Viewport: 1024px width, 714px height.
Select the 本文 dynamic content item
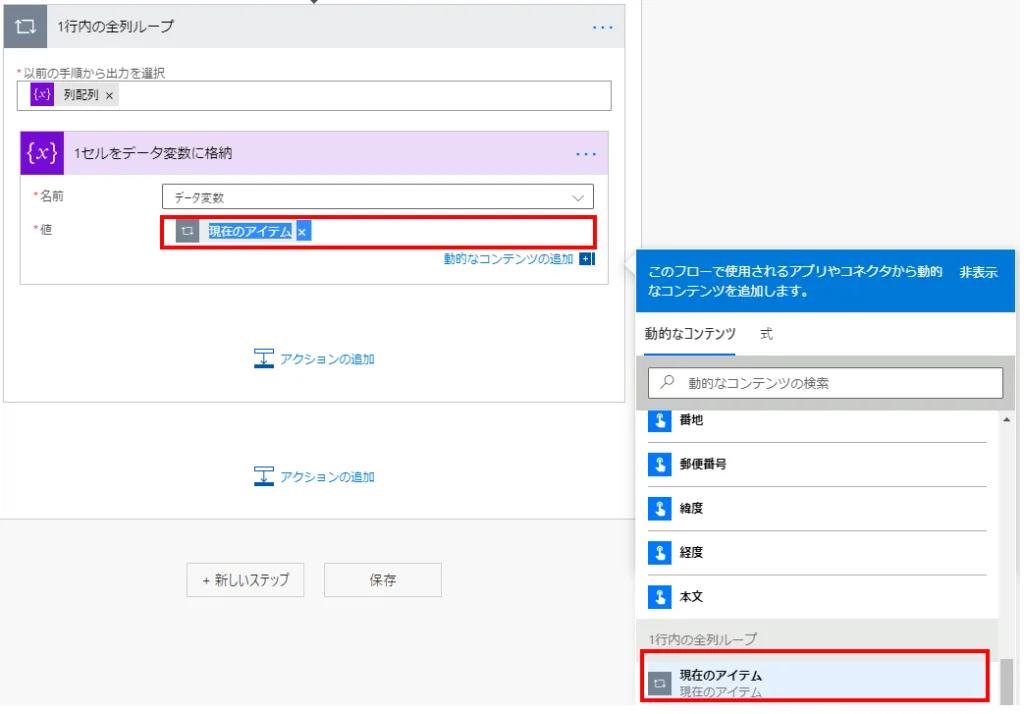coord(691,597)
